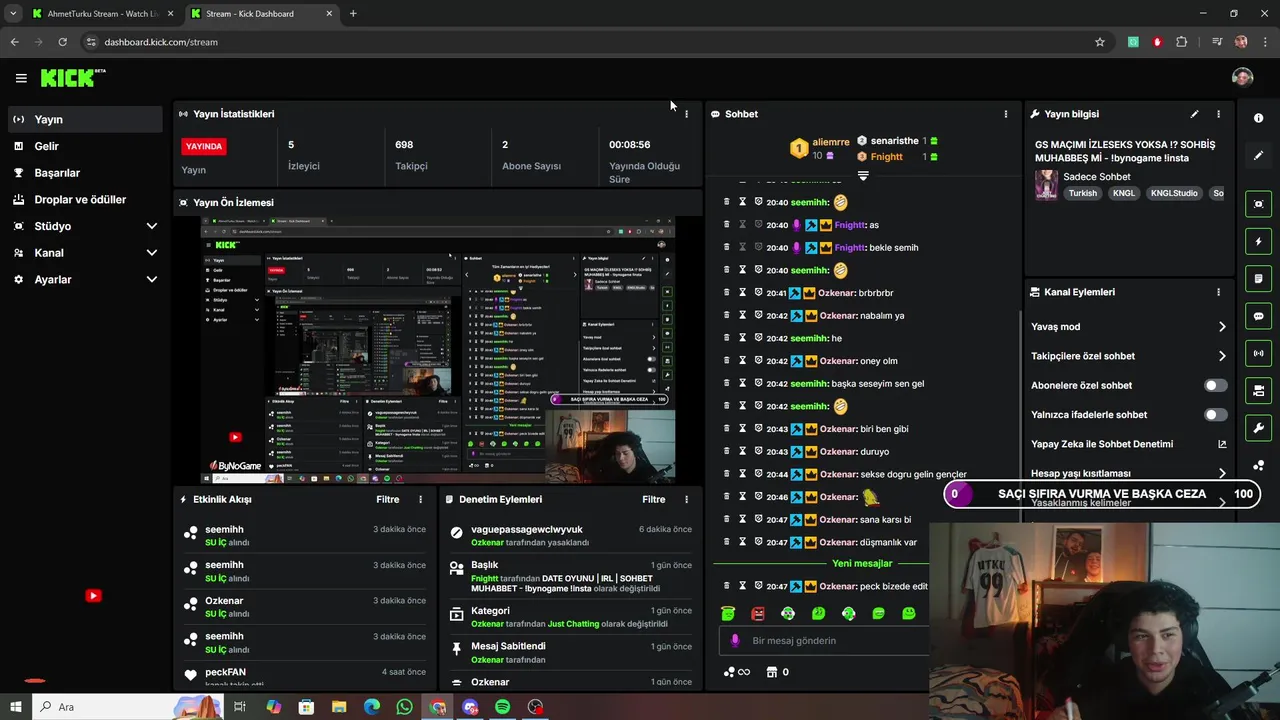Click the stream preview thumbnail

(437, 350)
